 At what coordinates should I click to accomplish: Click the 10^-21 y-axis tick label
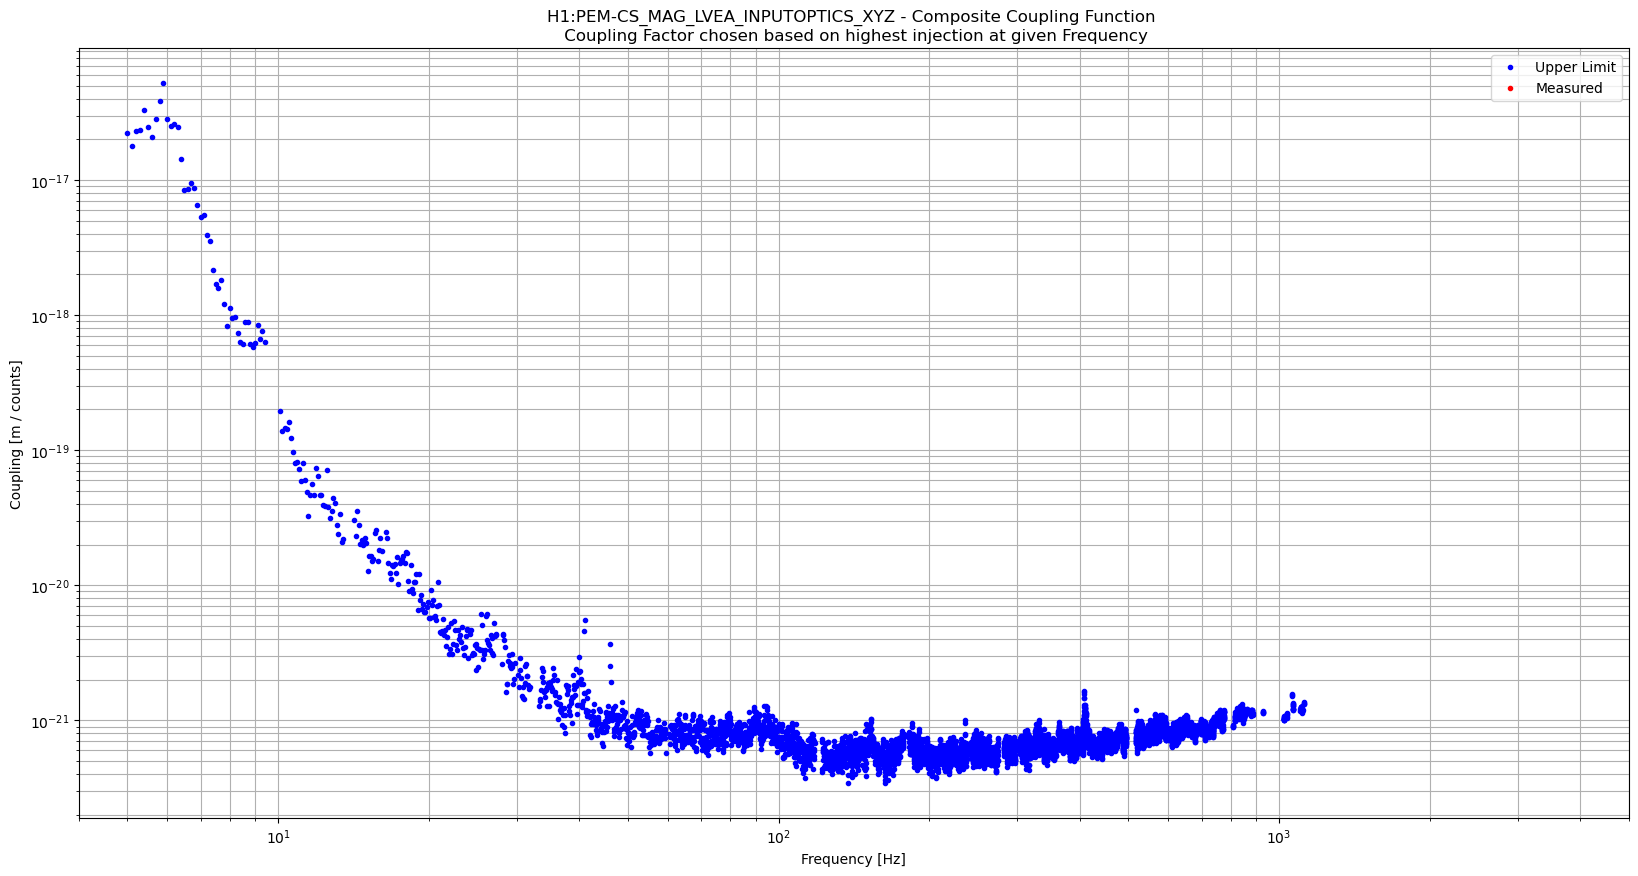[x=51, y=722]
